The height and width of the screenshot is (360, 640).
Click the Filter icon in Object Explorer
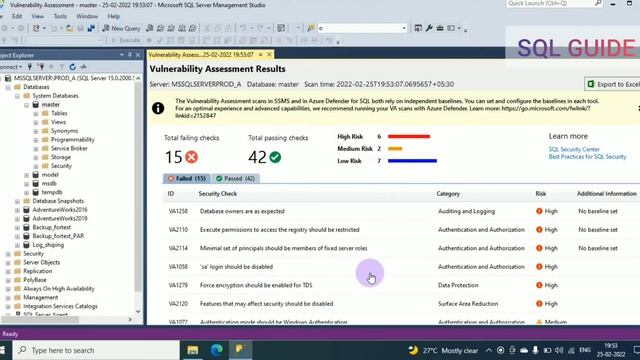click(62, 67)
